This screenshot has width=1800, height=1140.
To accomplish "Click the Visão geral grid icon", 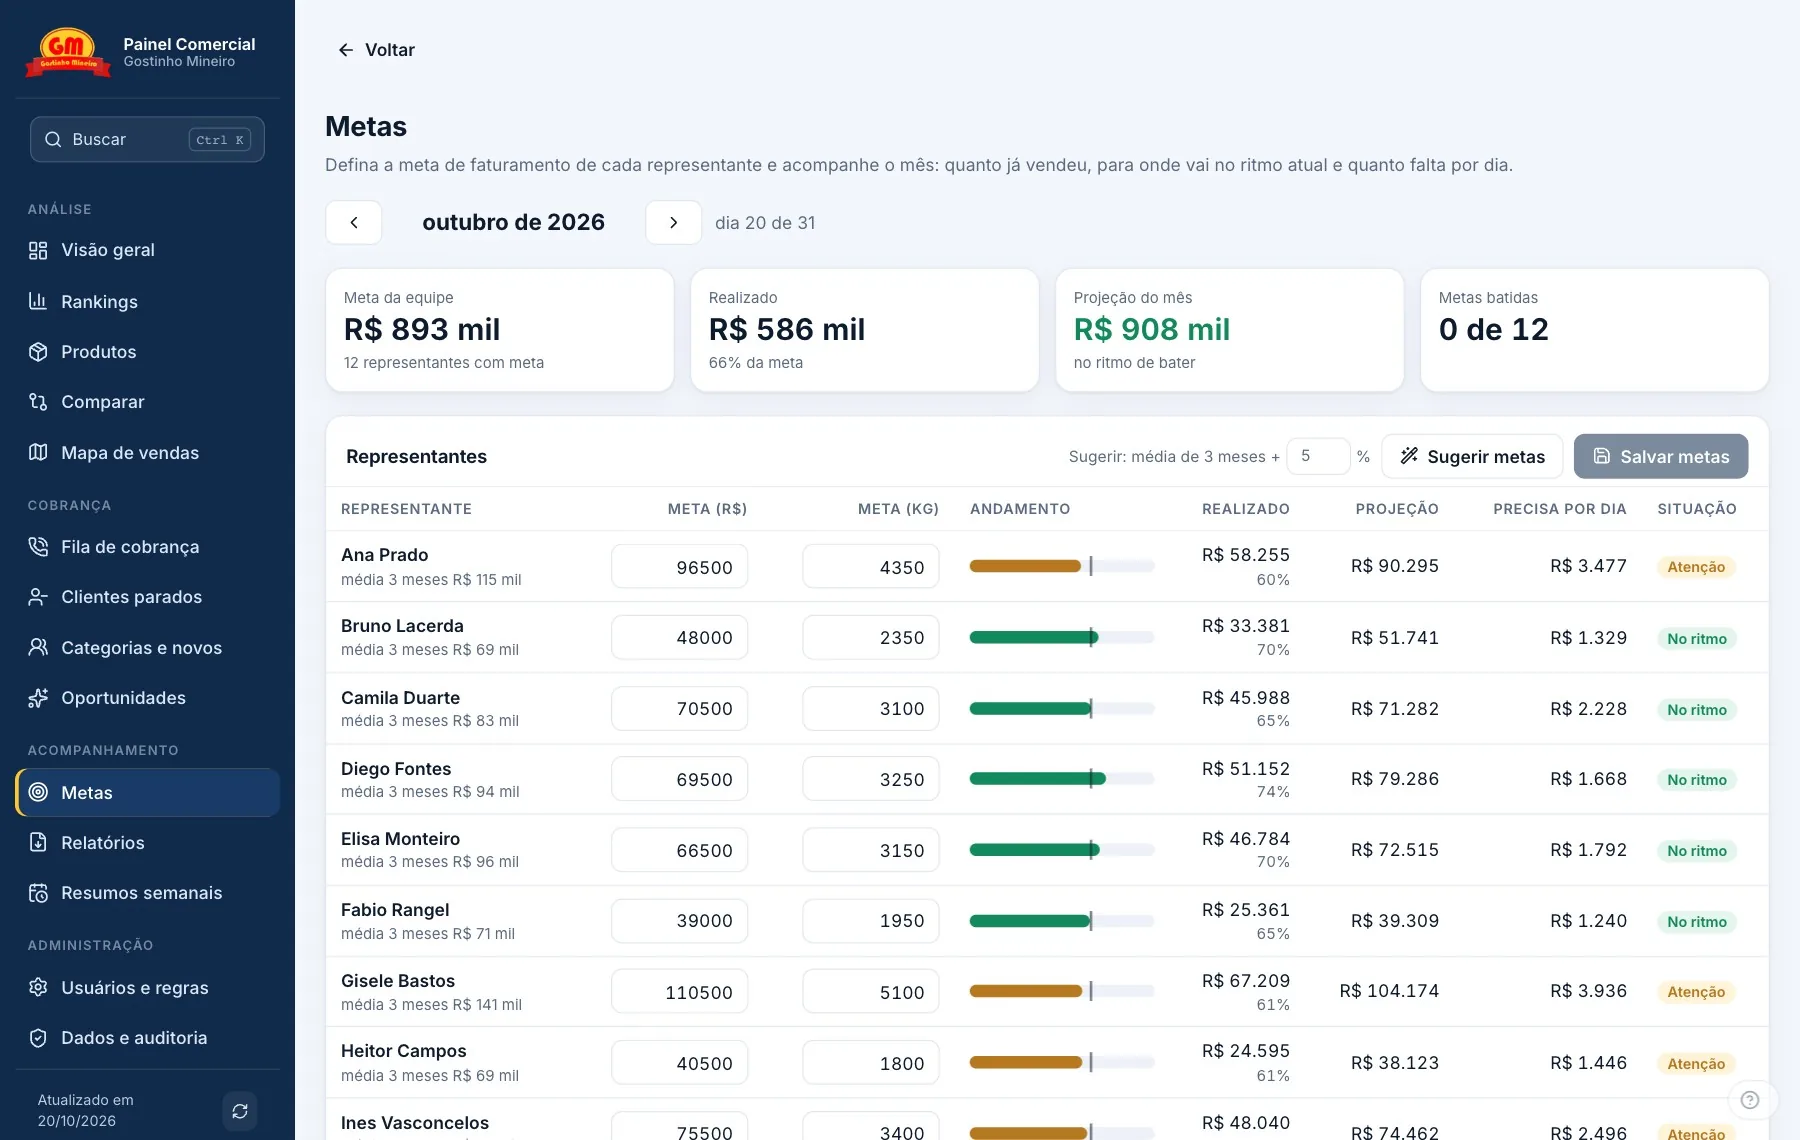I will [38, 250].
